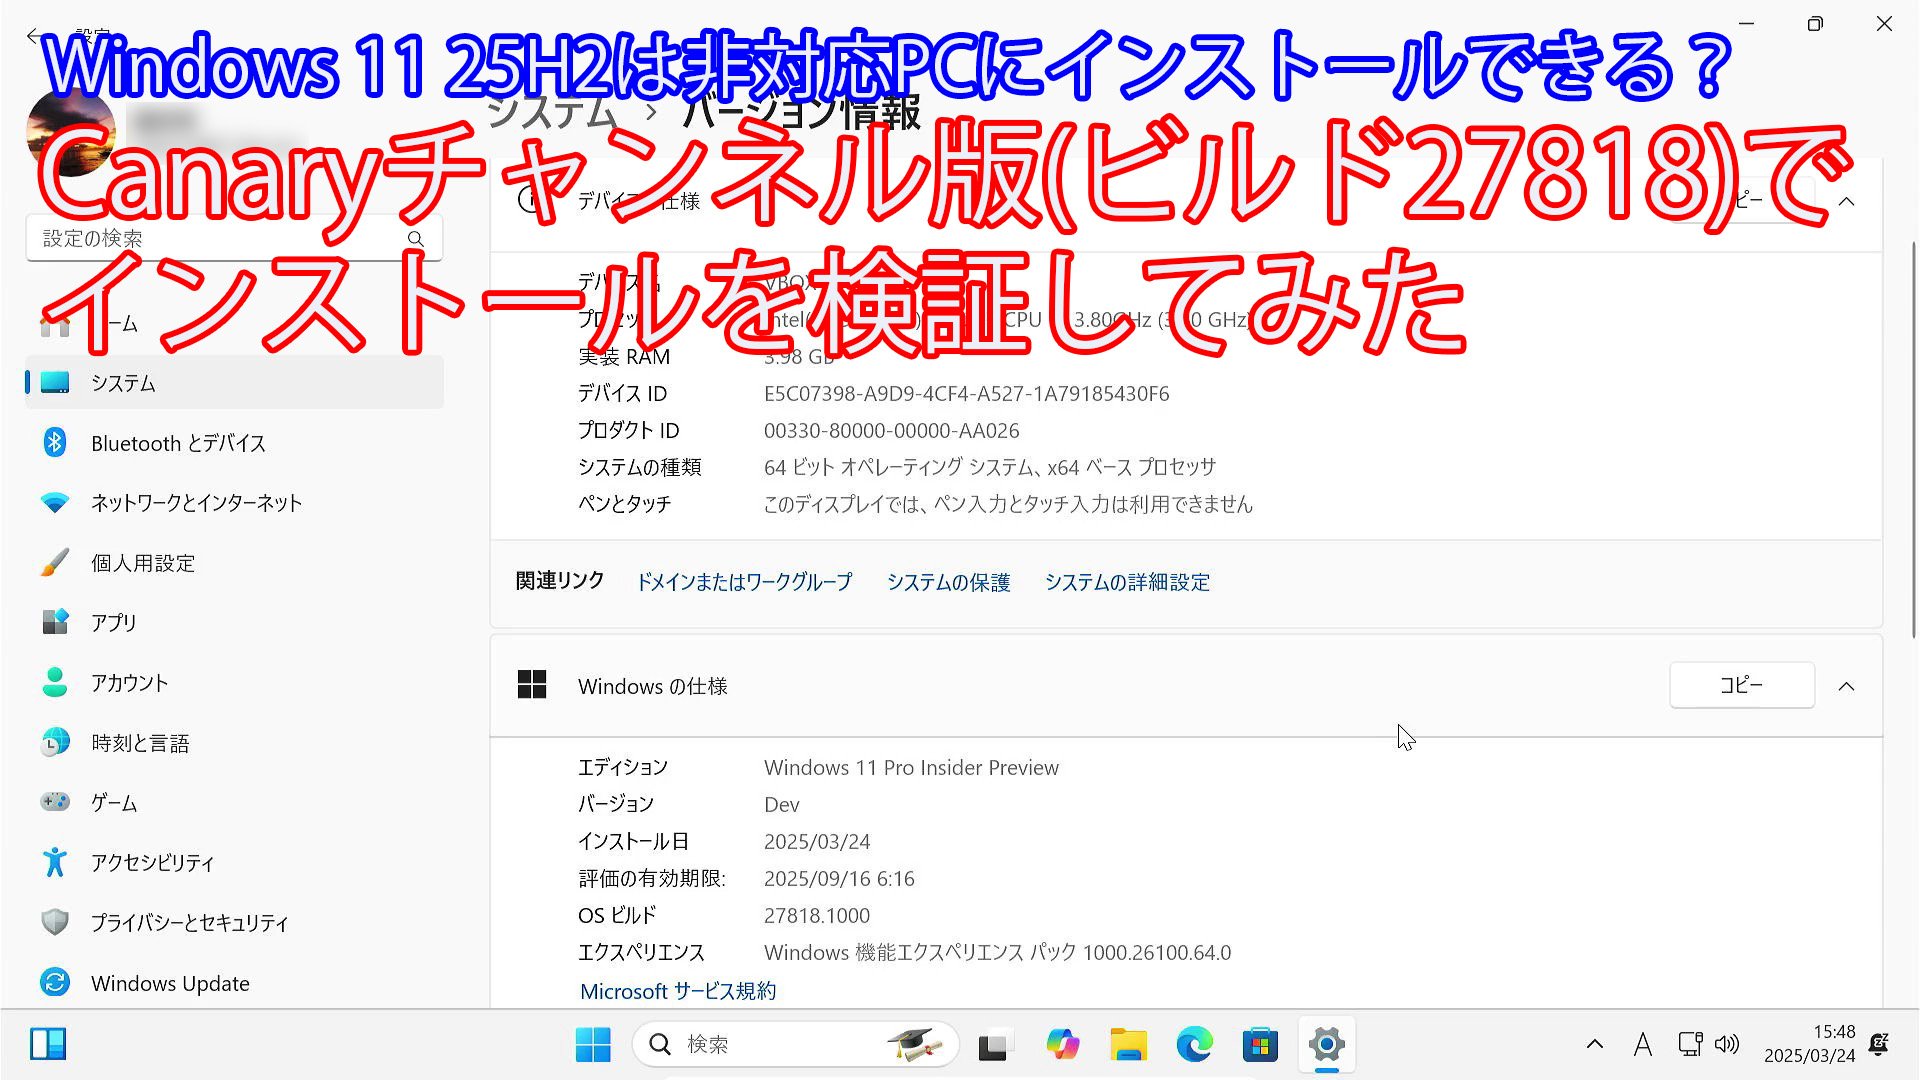The height and width of the screenshot is (1080, 1920).
Task: Collapse the Windows の仕様 section
Action: 1846,686
